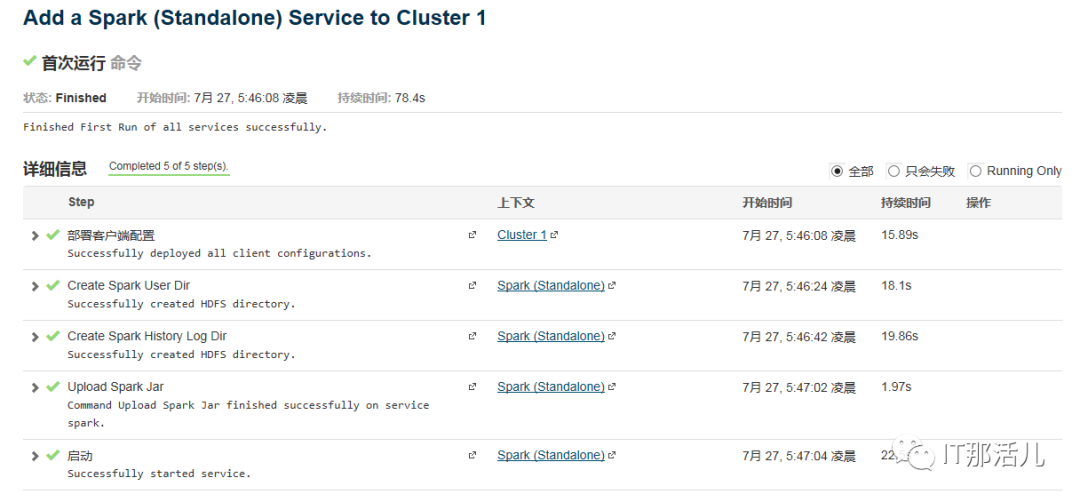The height and width of the screenshot is (502, 1080).
Task: Expand the Create Spark User Dir step
Action: point(35,286)
